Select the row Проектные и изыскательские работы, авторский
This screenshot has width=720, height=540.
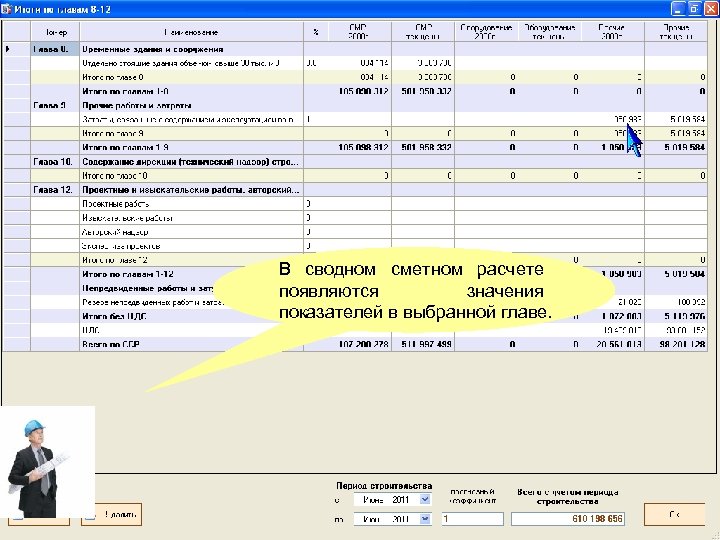pos(354,190)
